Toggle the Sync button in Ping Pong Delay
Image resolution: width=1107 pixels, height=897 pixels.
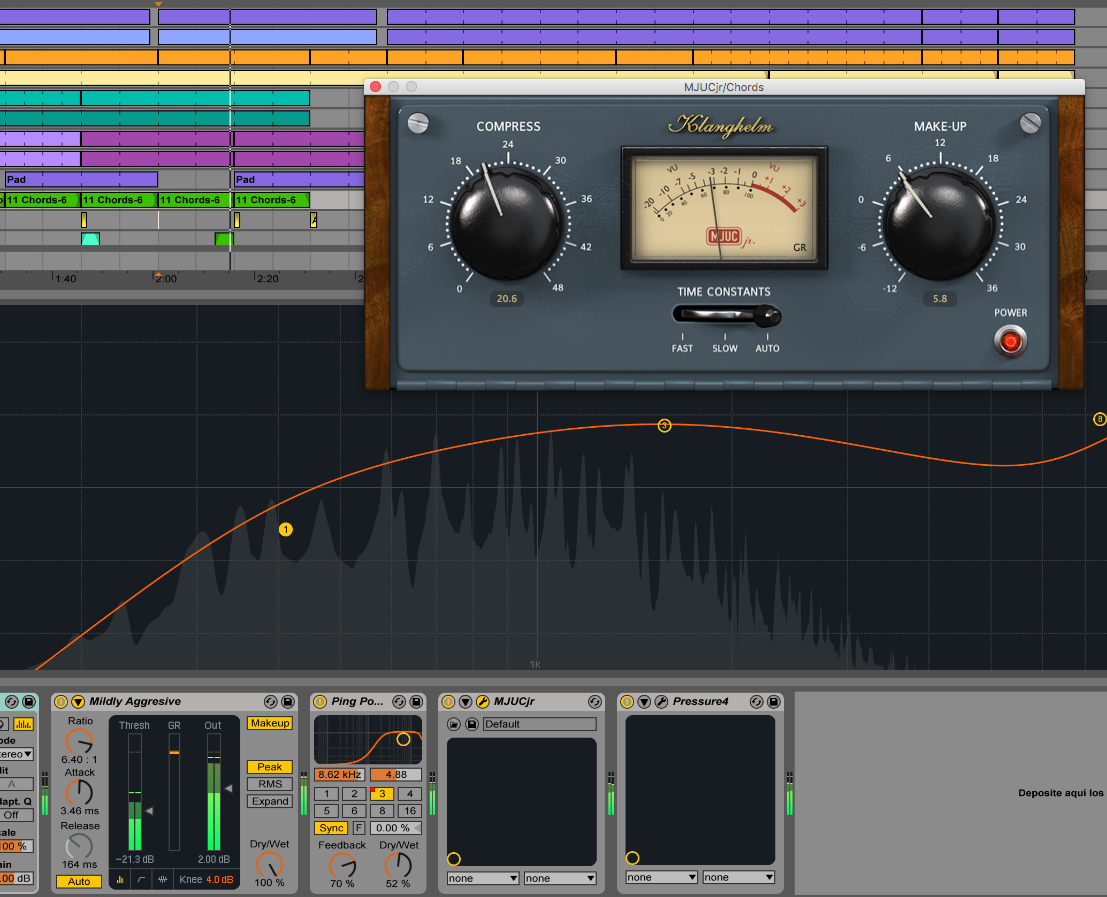pyautogui.click(x=331, y=828)
